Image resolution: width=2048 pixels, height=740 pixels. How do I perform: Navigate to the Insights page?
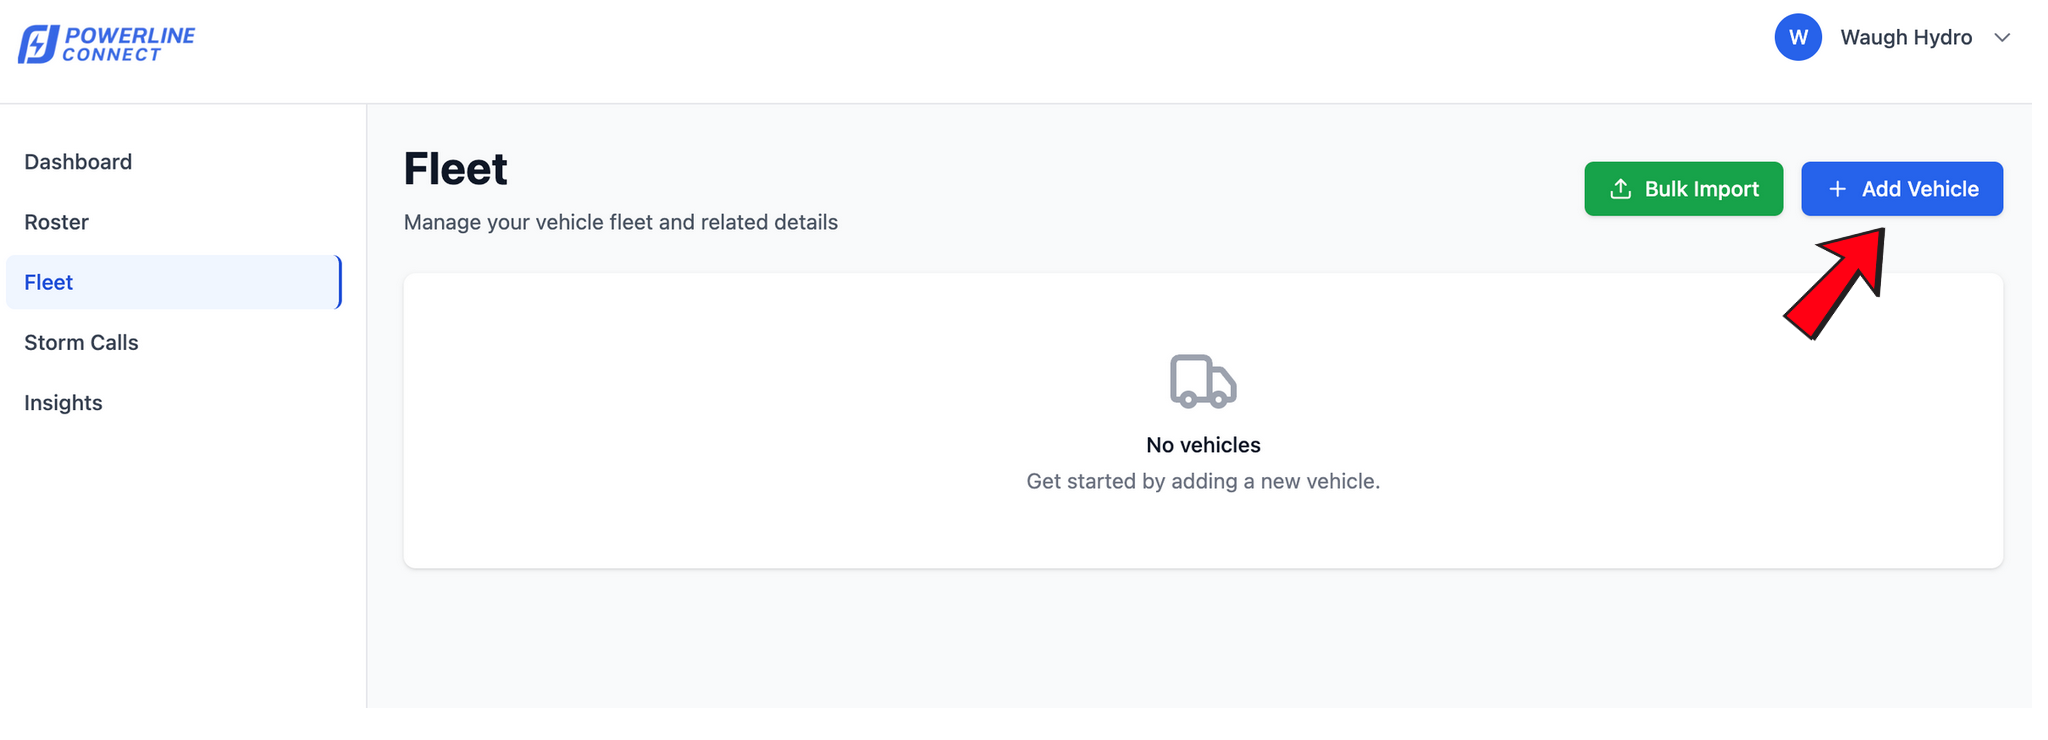[63, 402]
